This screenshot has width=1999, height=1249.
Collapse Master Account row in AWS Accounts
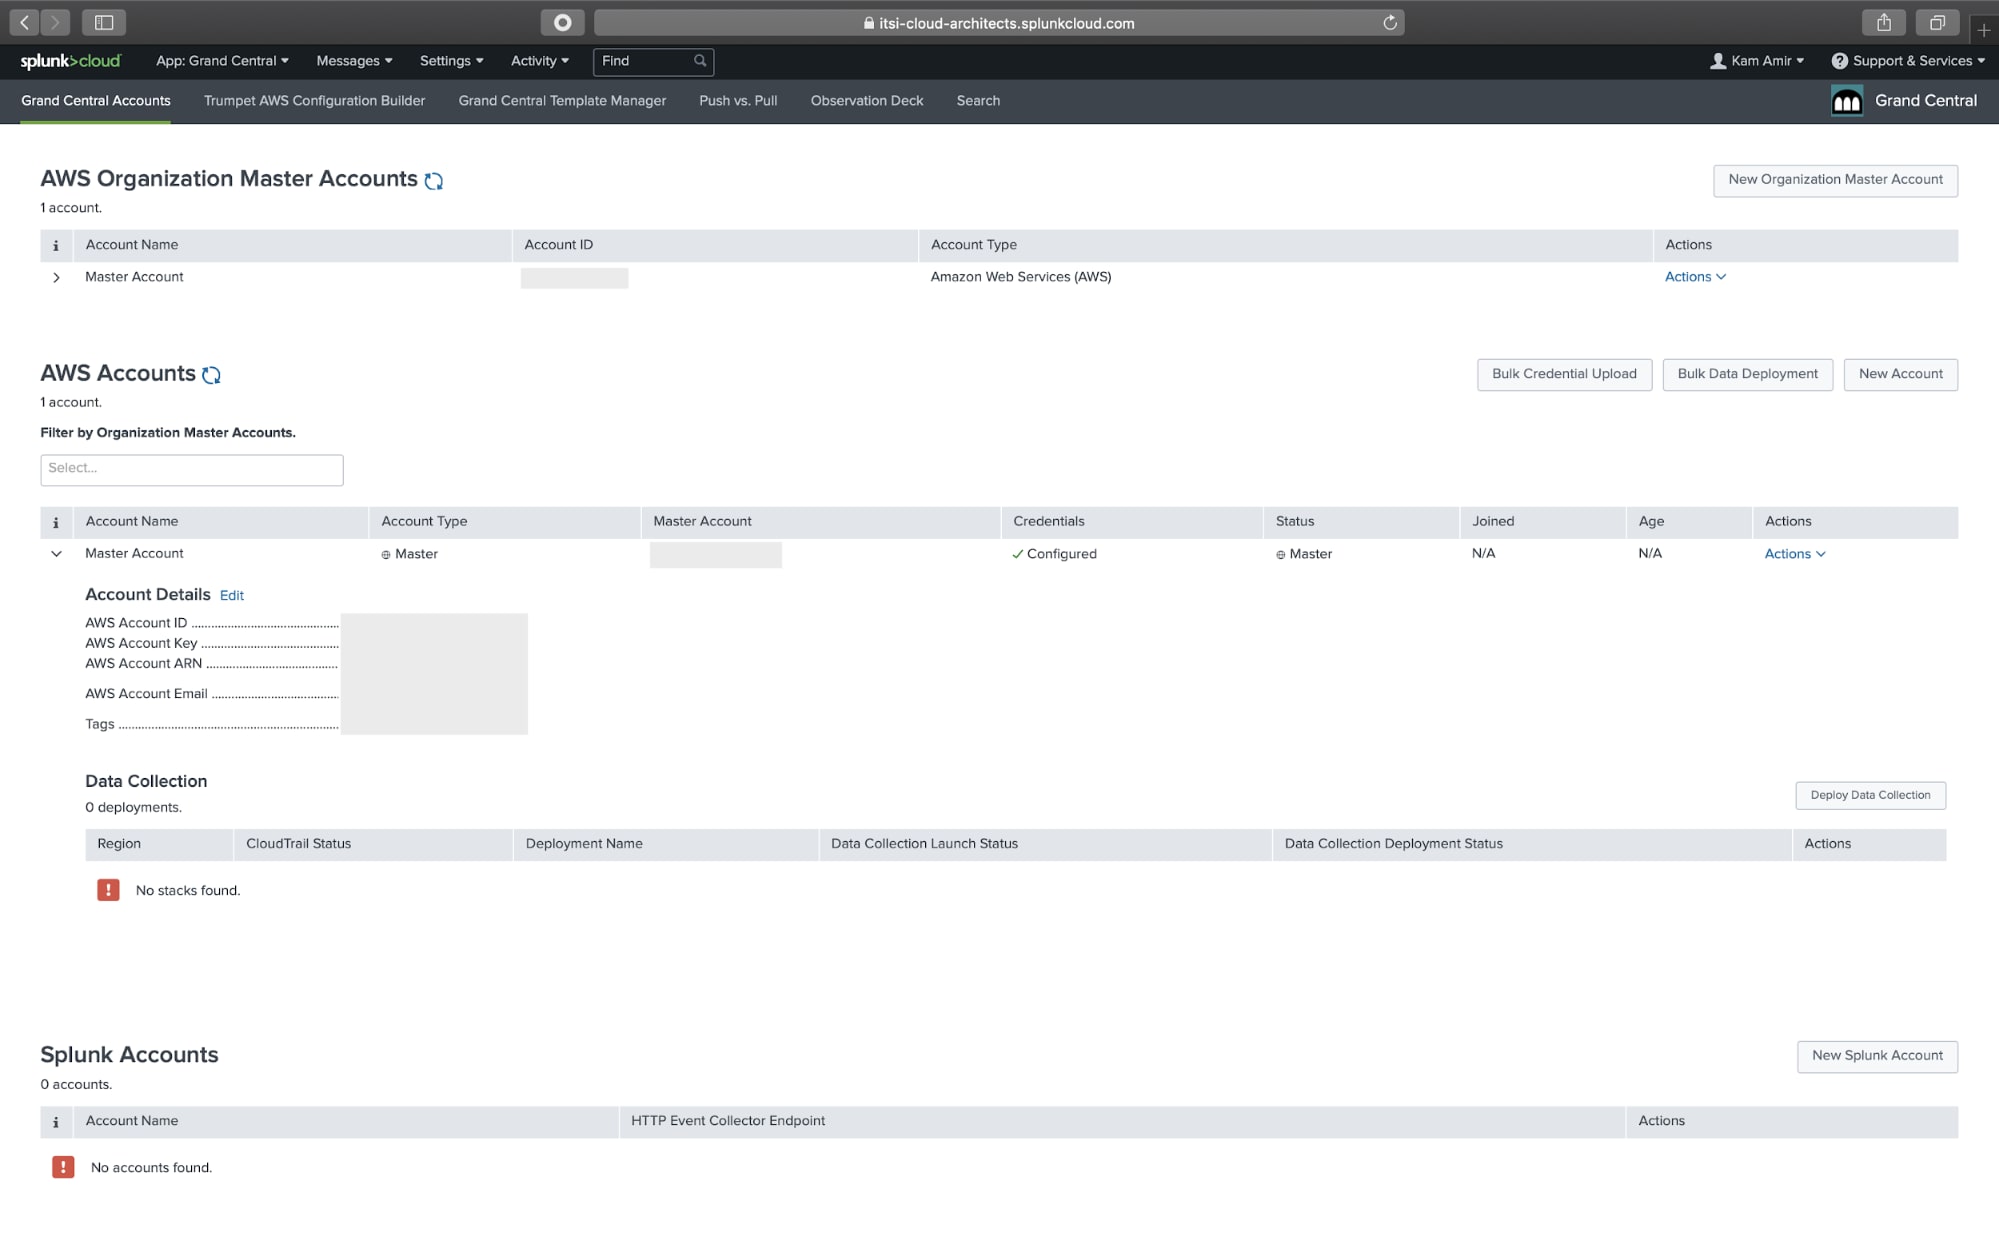click(x=56, y=554)
